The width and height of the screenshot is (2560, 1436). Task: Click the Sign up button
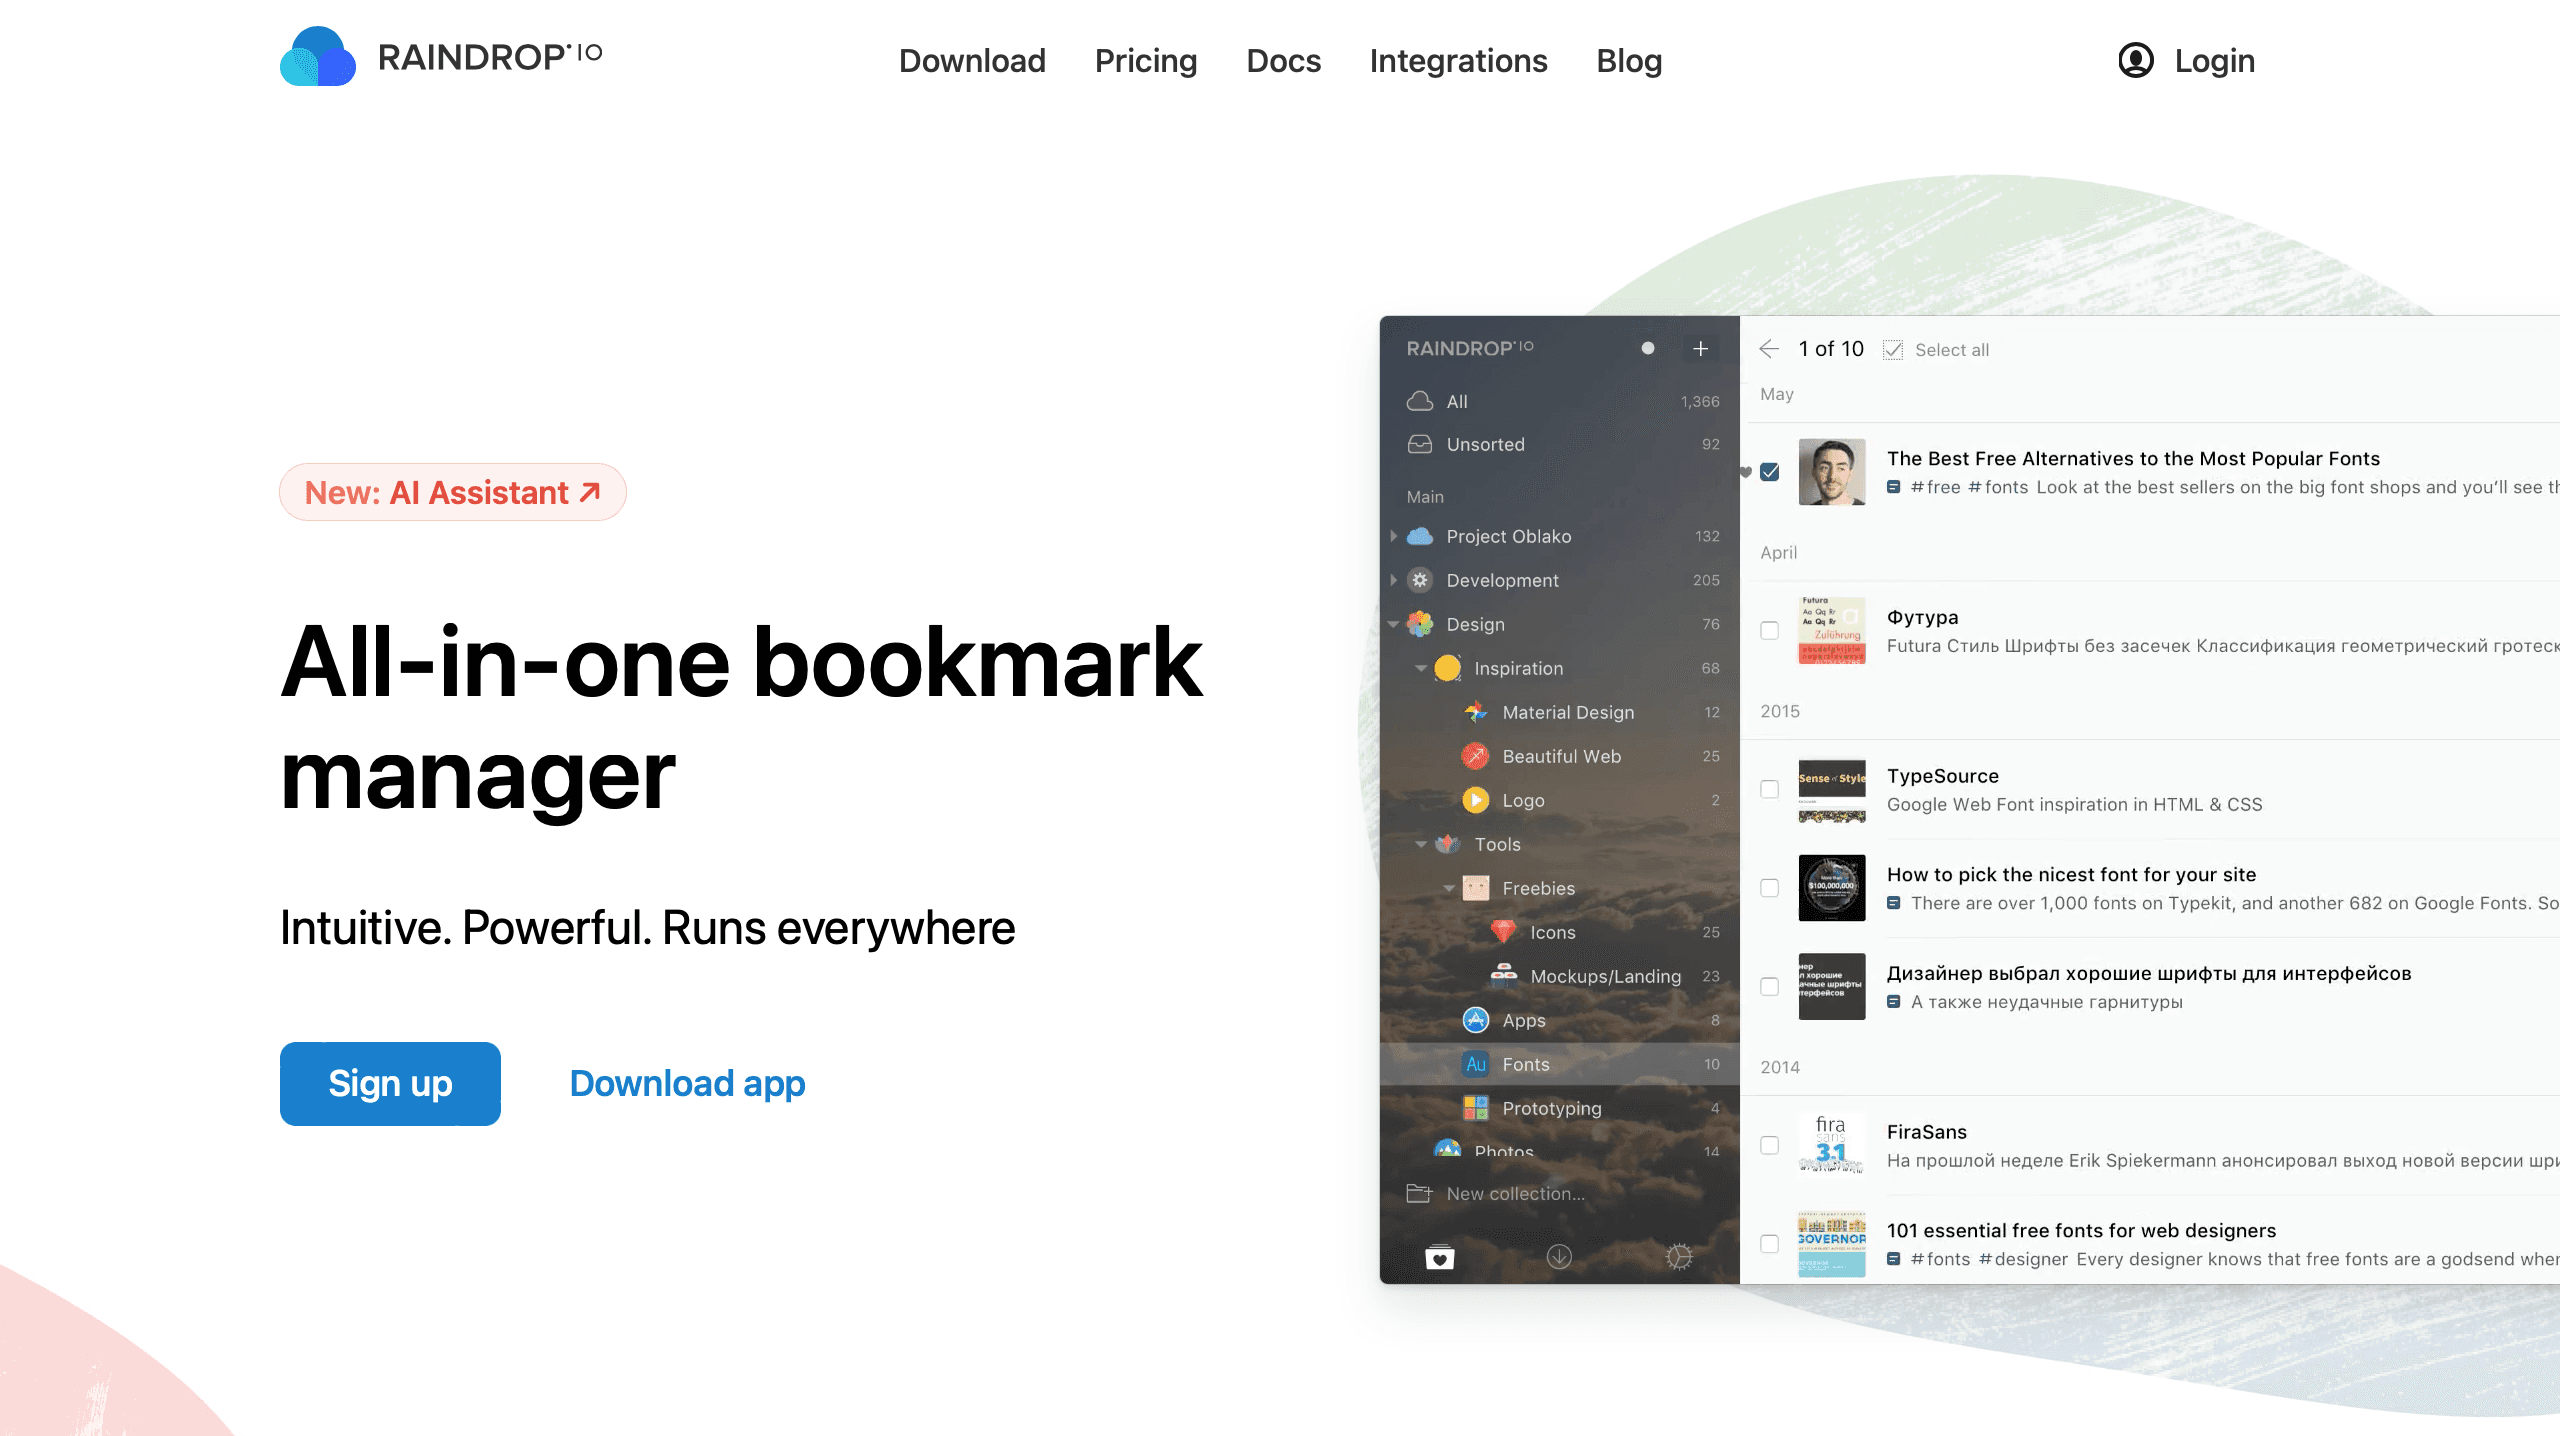(x=390, y=1084)
